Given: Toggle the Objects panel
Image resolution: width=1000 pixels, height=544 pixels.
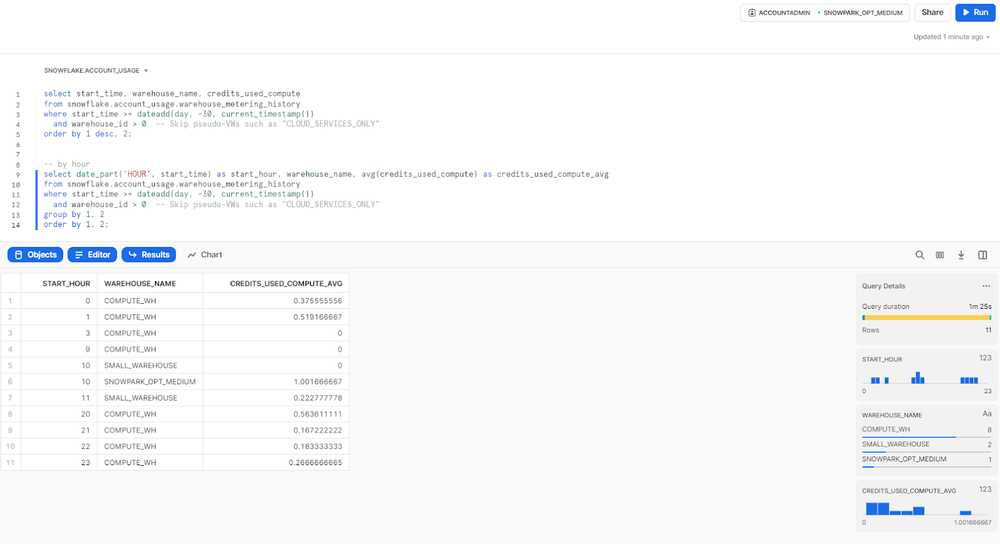Looking at the screenshot, I should tap(35, 255).
